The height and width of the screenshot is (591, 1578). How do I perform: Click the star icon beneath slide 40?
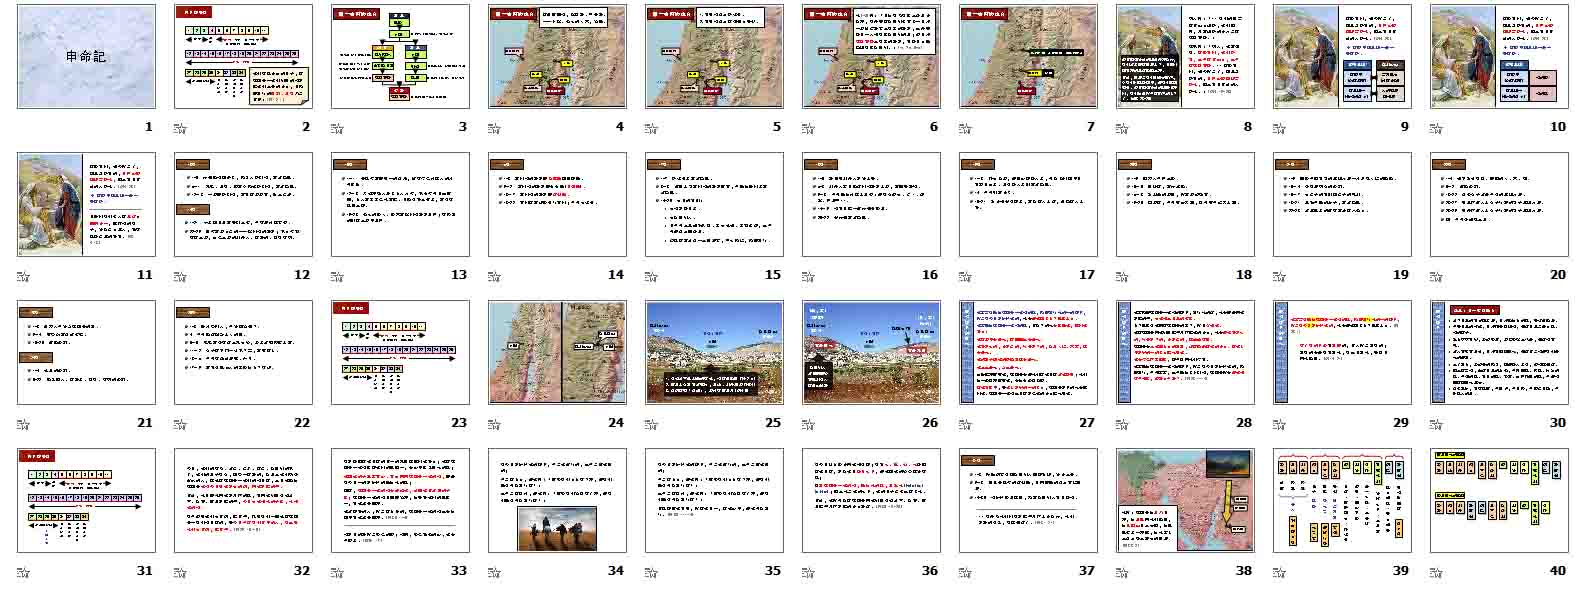(x=1435, y=571)
